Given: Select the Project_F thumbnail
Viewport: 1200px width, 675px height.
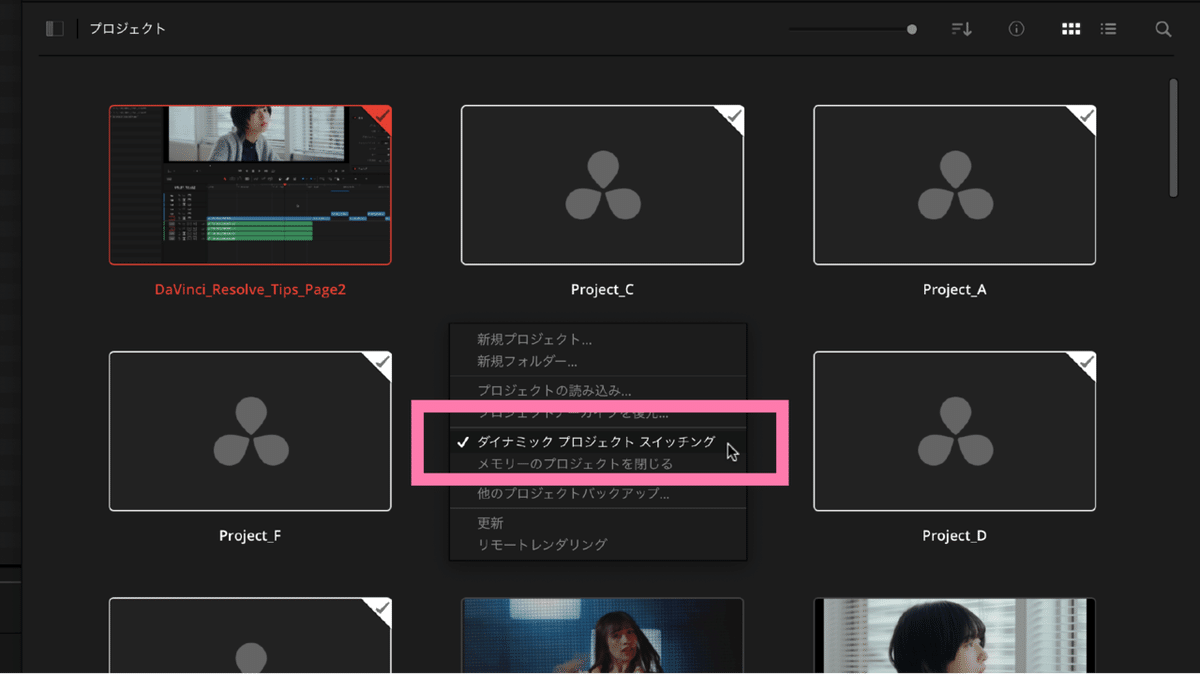Looking at the screenshot, I should [x=250, y=431].
